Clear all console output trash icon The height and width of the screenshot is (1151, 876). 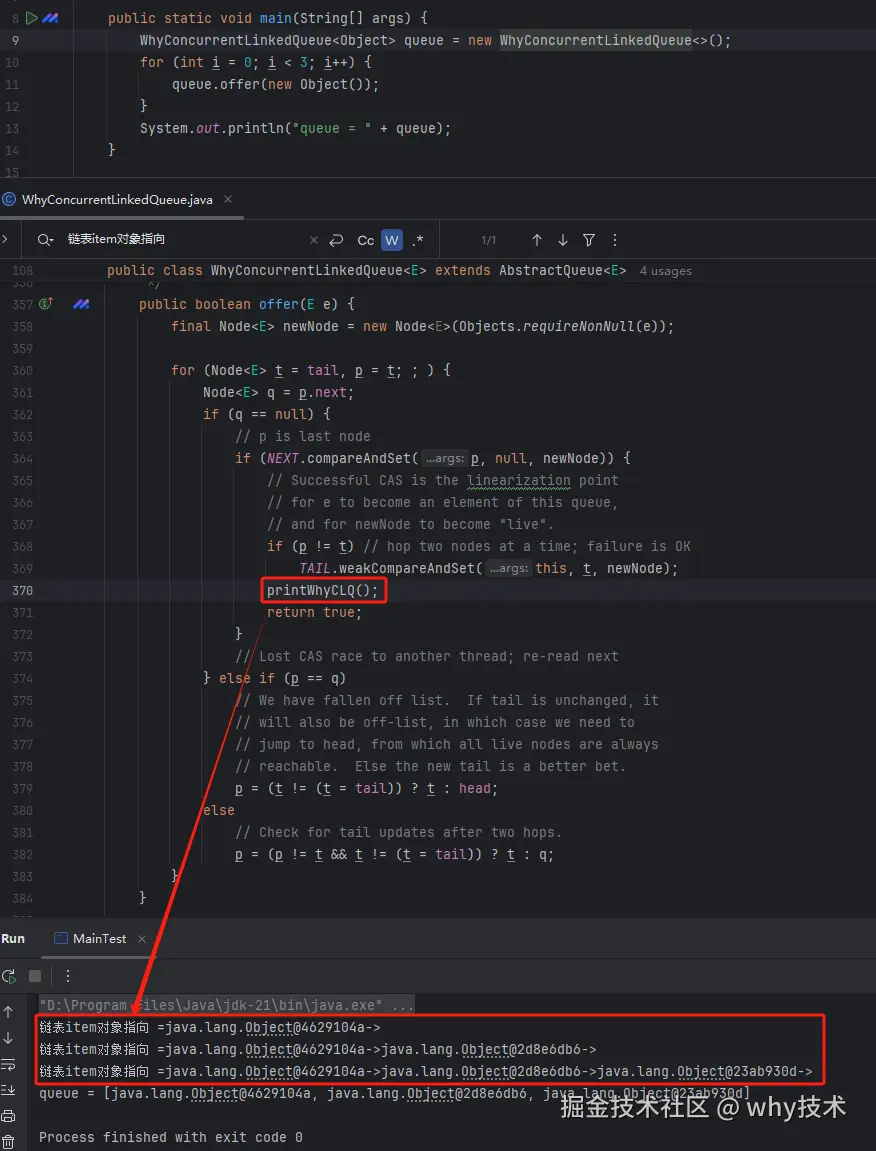click(x=8, y=1141)
